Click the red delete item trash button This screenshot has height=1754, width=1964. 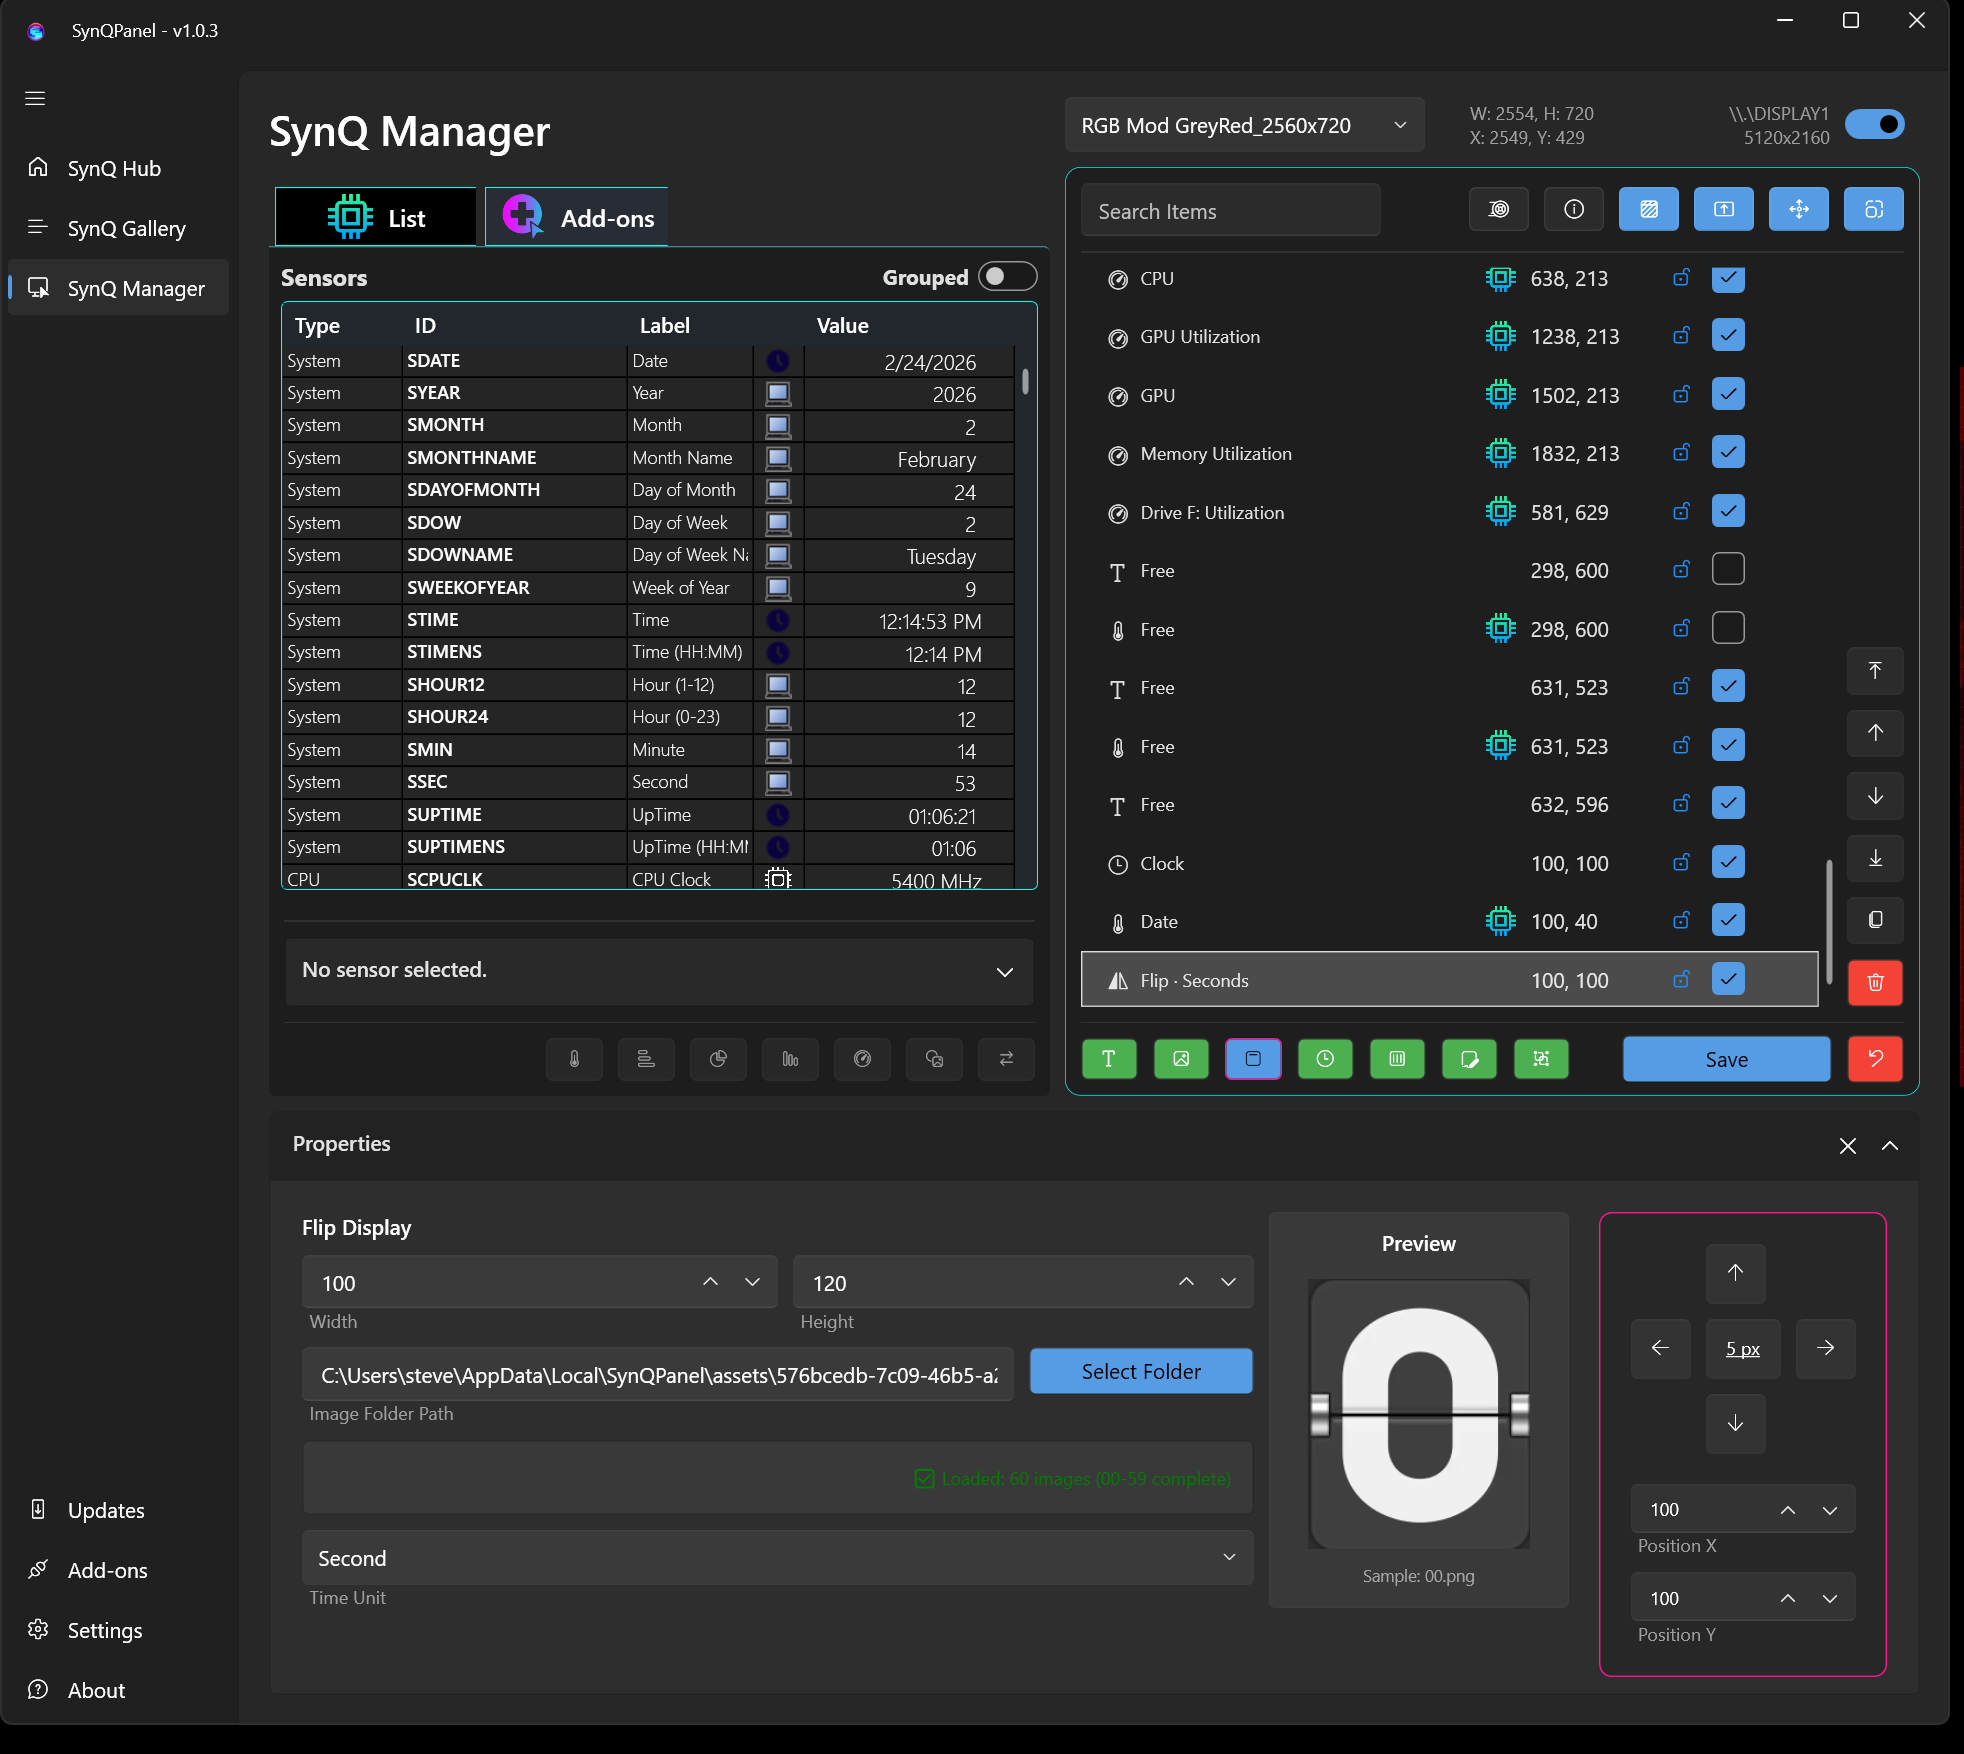1875,982
